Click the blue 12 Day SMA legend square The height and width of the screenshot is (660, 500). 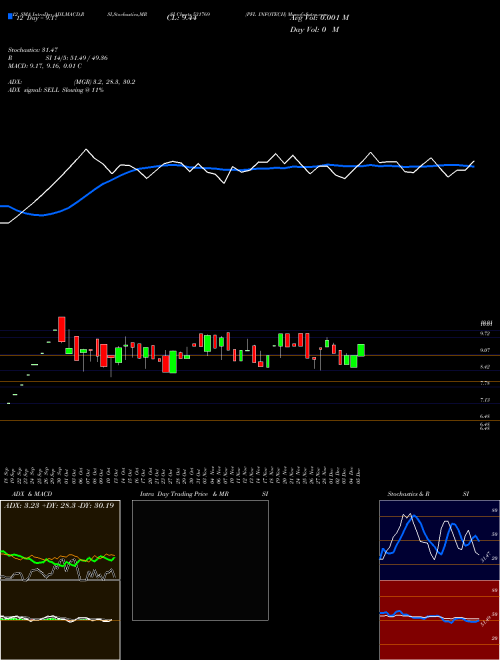coord(10,17)
